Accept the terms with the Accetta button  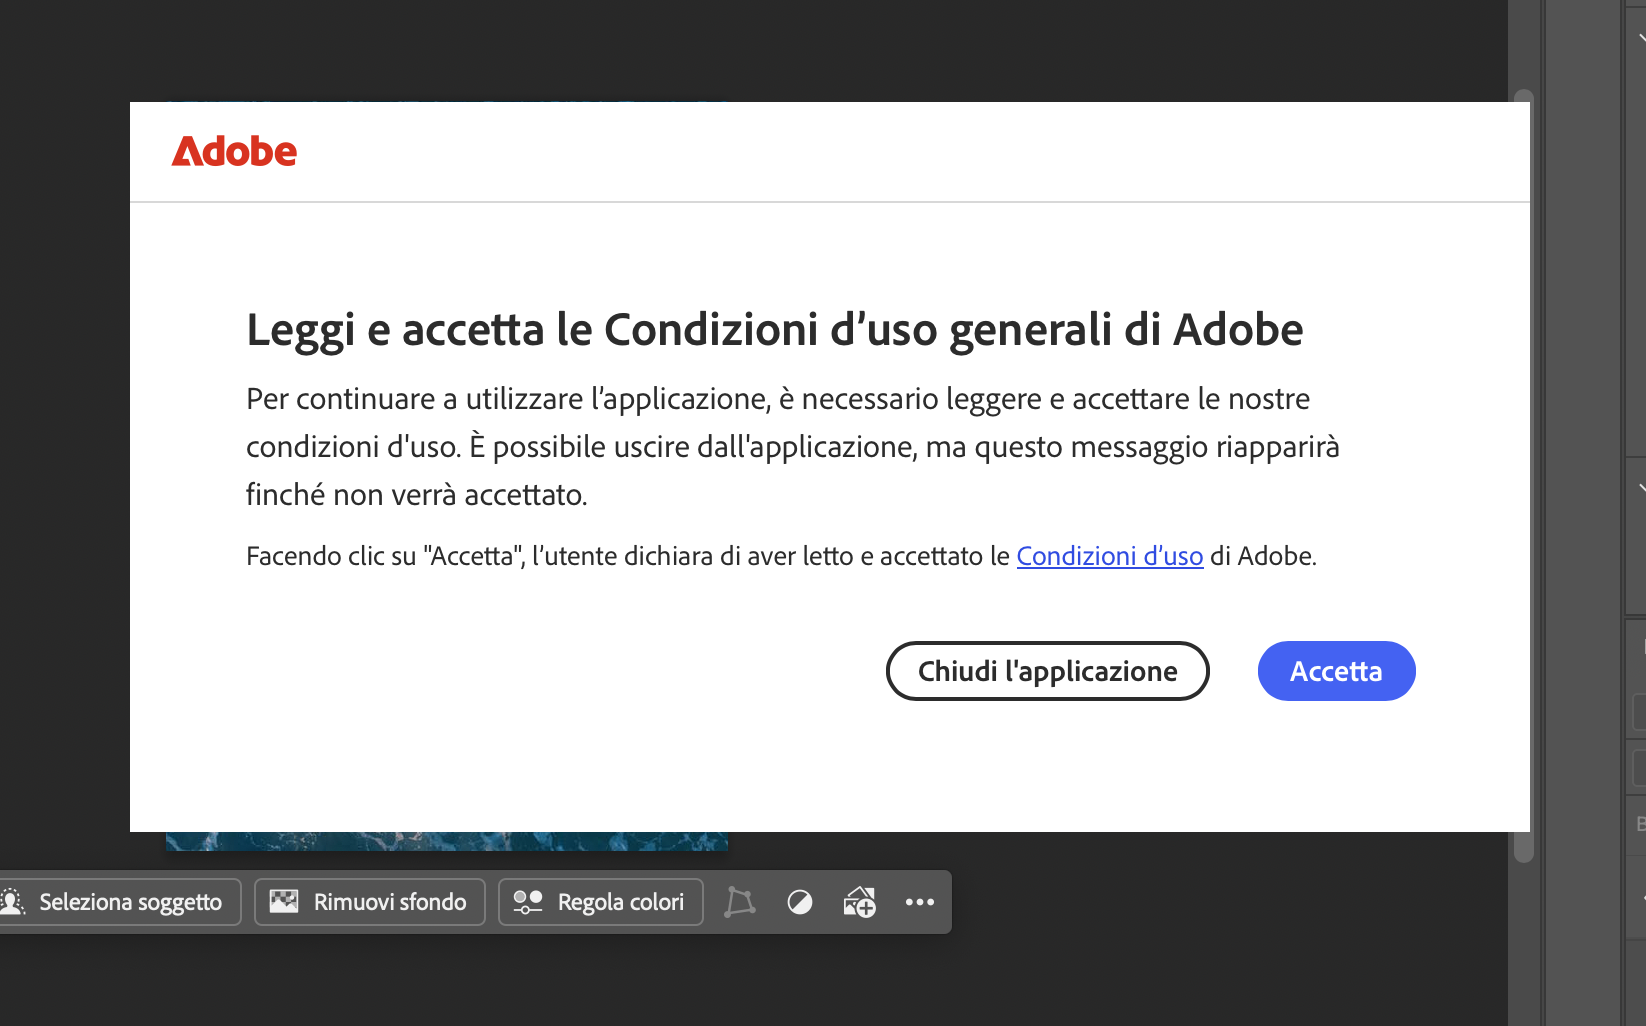click(1336, 671)
